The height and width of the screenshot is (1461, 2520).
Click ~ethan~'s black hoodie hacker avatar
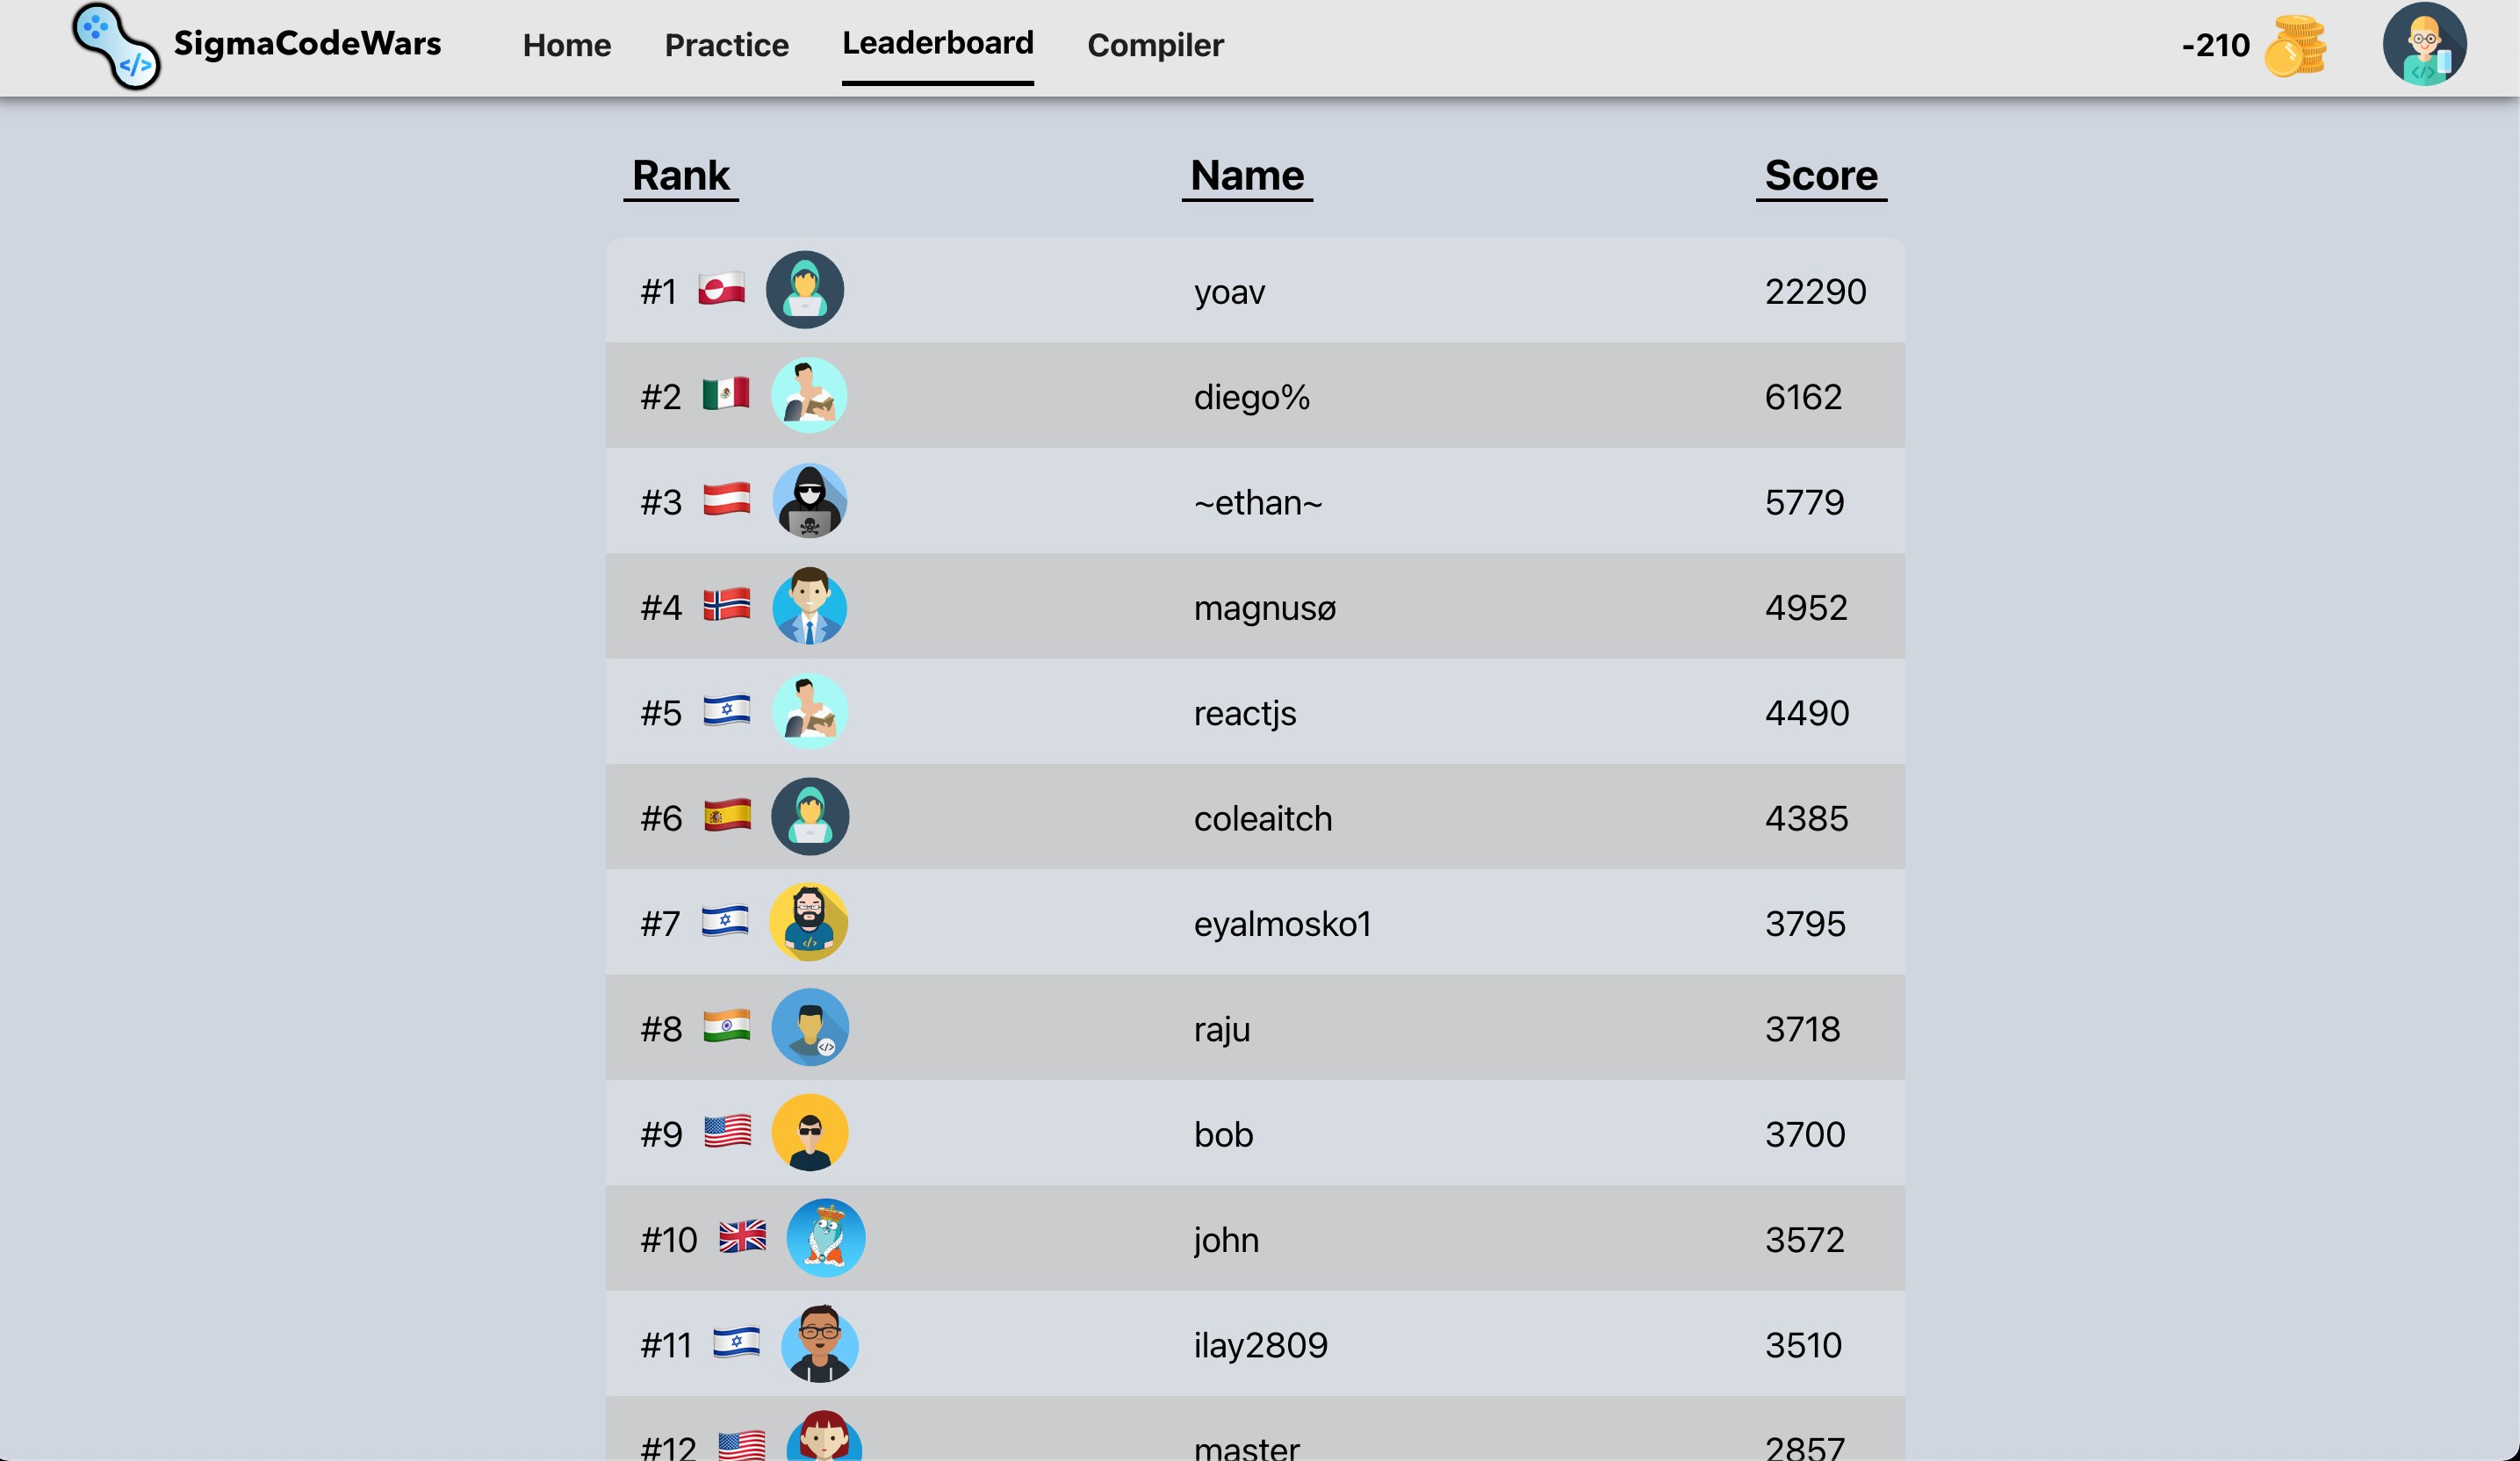pos(809,501)
